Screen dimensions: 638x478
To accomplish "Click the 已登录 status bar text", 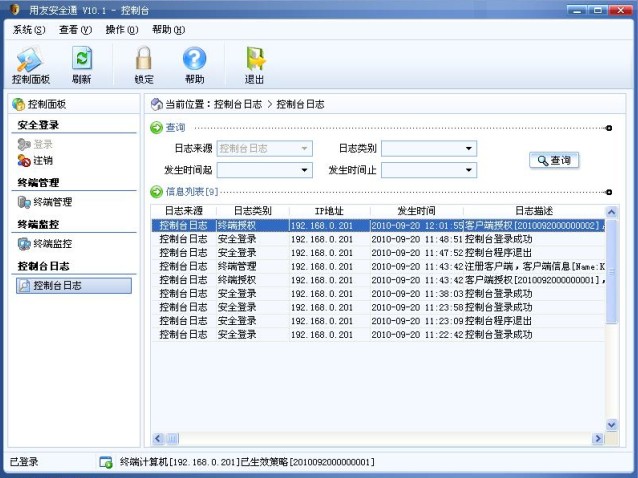I will pyautogui.click(x=24, y=462).
